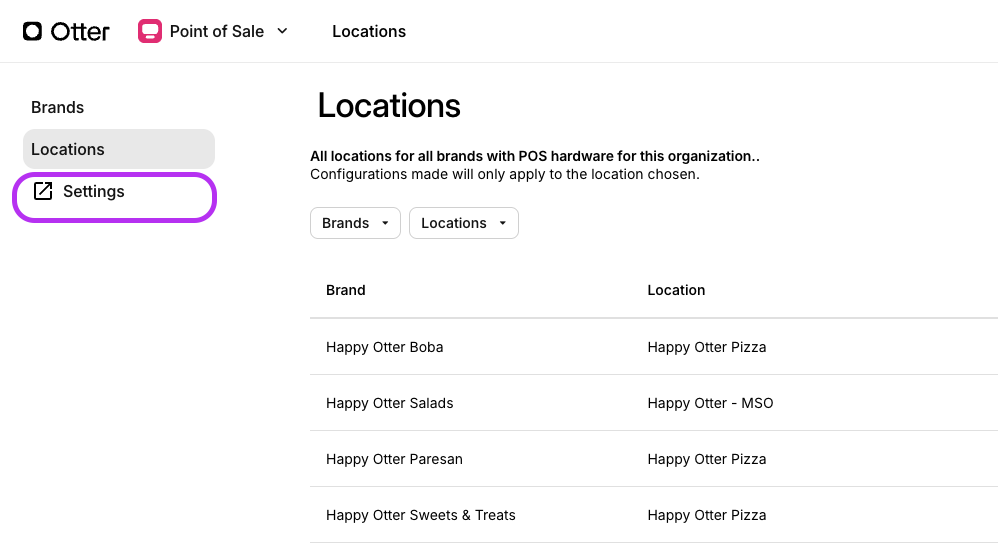The image size is (998, 560).
Task: Sort by Brand column header
Action: point(346,290)
